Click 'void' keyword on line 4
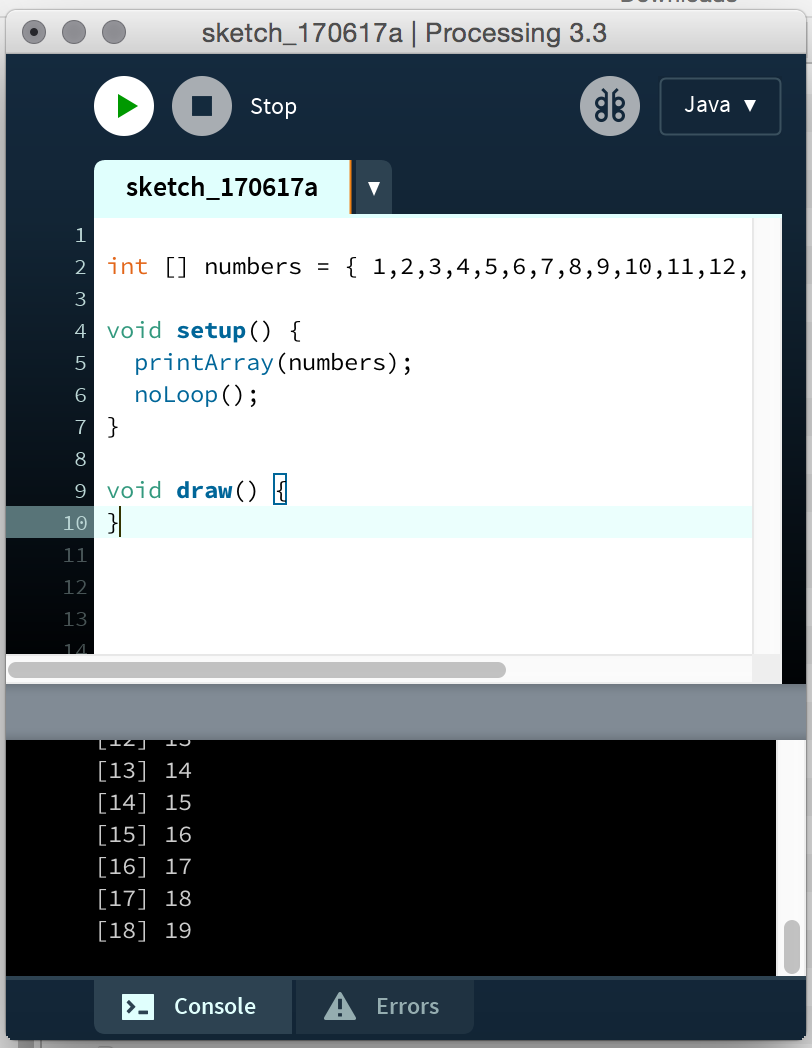 [134, 331]
